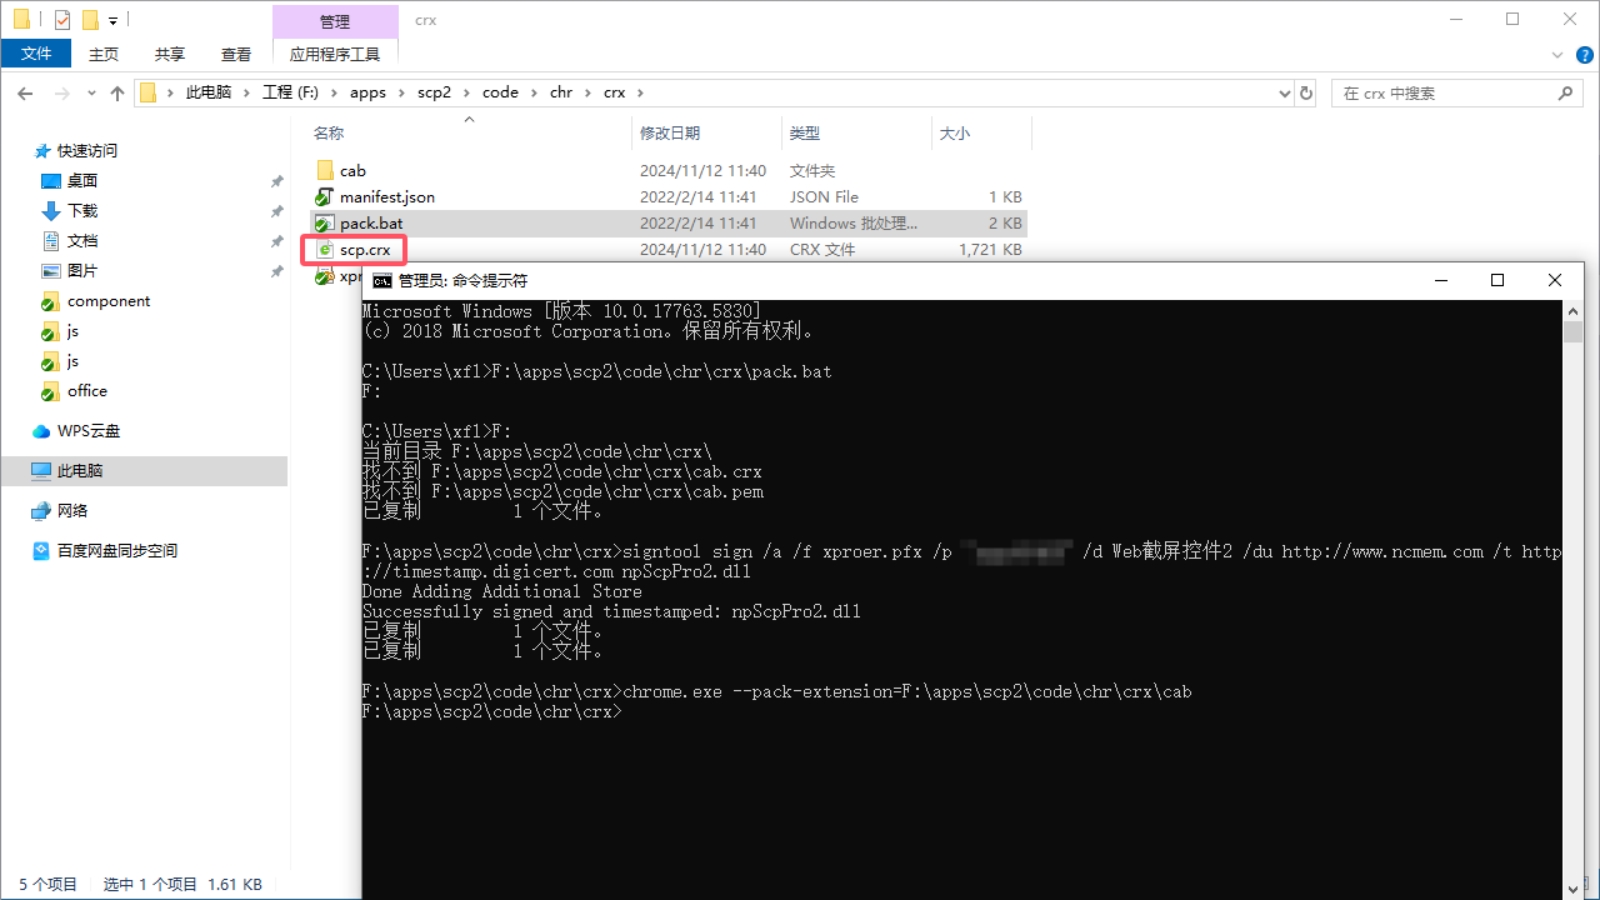This screenshot has height=900, width=1600.
Task: Open the 文件 menu tab
Action: point(36,54)
